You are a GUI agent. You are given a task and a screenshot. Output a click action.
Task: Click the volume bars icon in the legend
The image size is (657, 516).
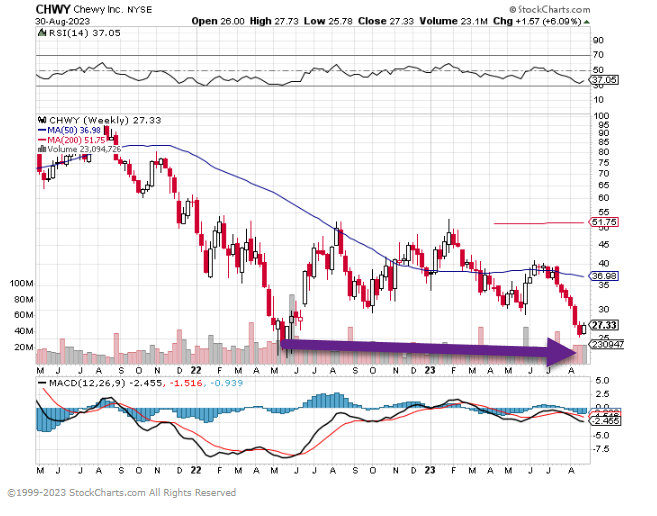pos(42,149)
